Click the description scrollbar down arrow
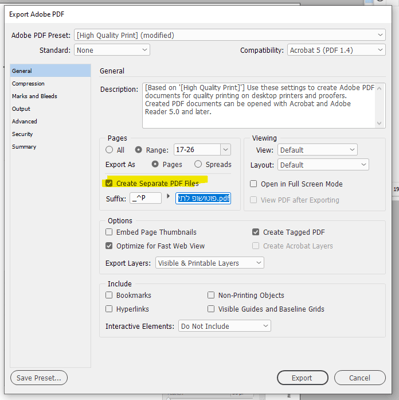 379,123
